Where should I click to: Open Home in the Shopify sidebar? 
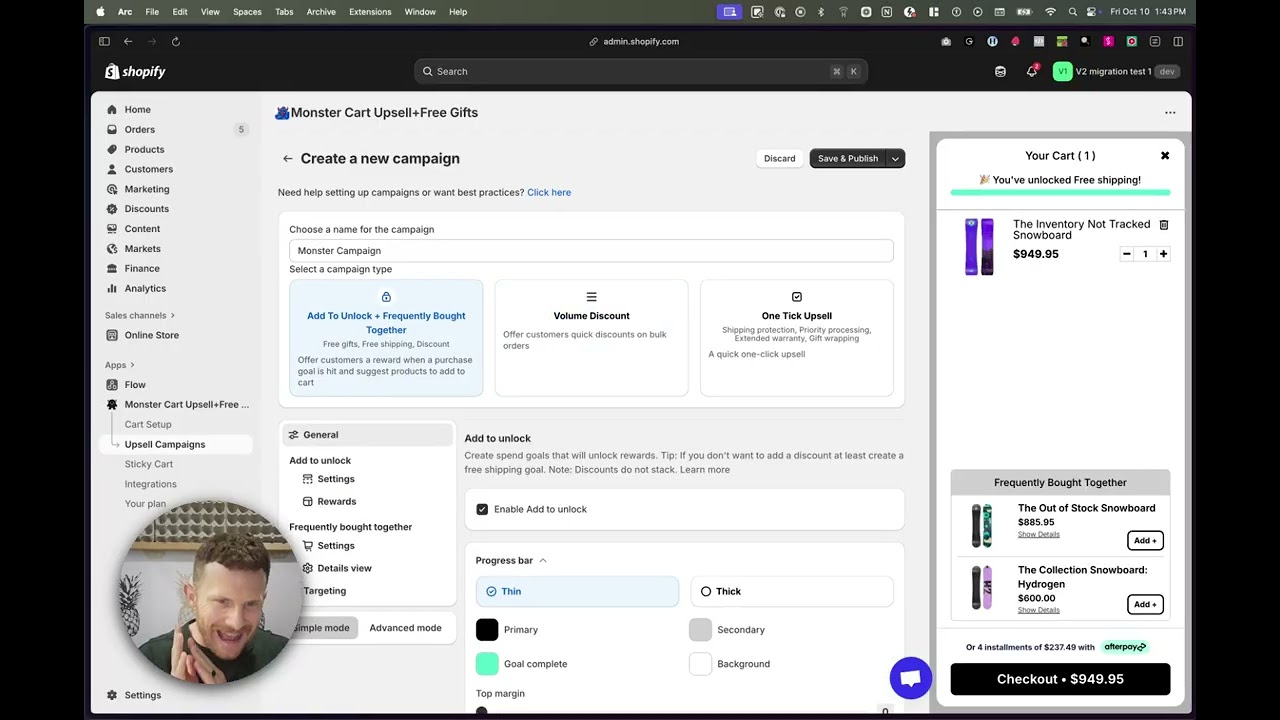[x=137, y=109]
